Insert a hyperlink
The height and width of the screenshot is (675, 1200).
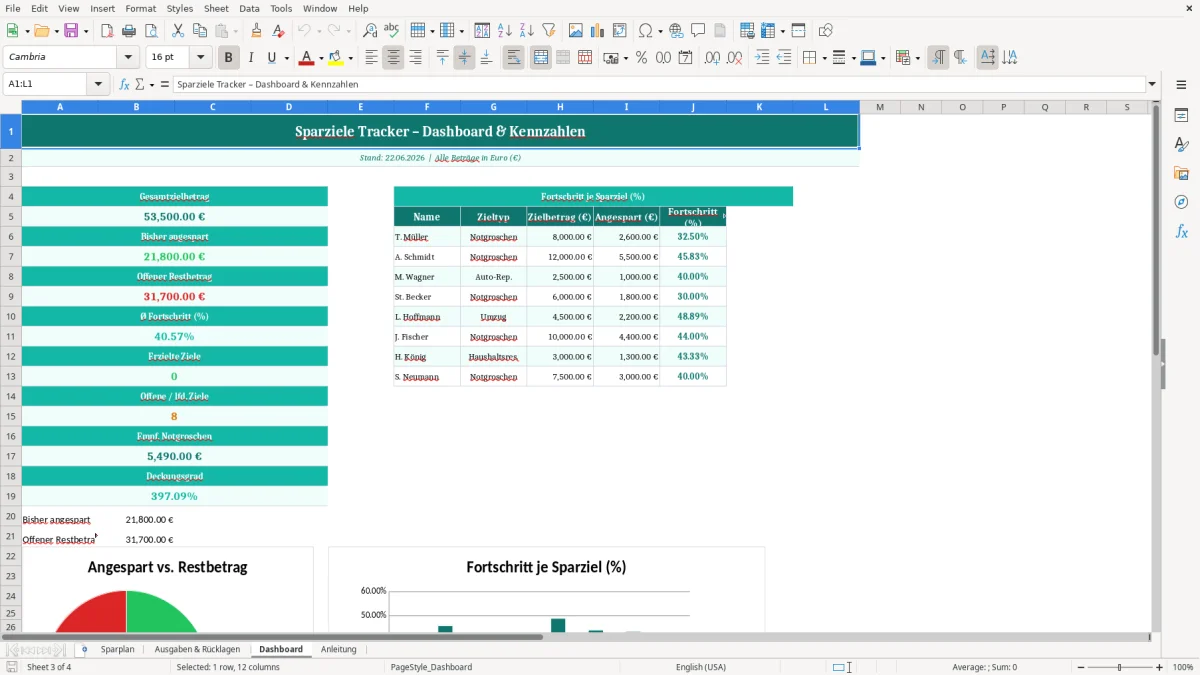(x=677, y=31)
